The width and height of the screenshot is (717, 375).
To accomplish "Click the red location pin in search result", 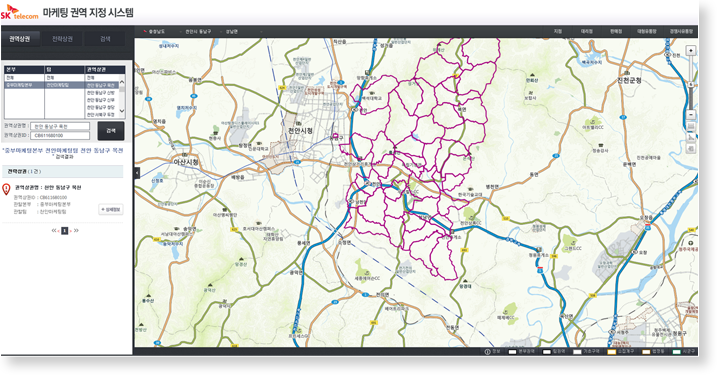I will (x=6, y=189).
